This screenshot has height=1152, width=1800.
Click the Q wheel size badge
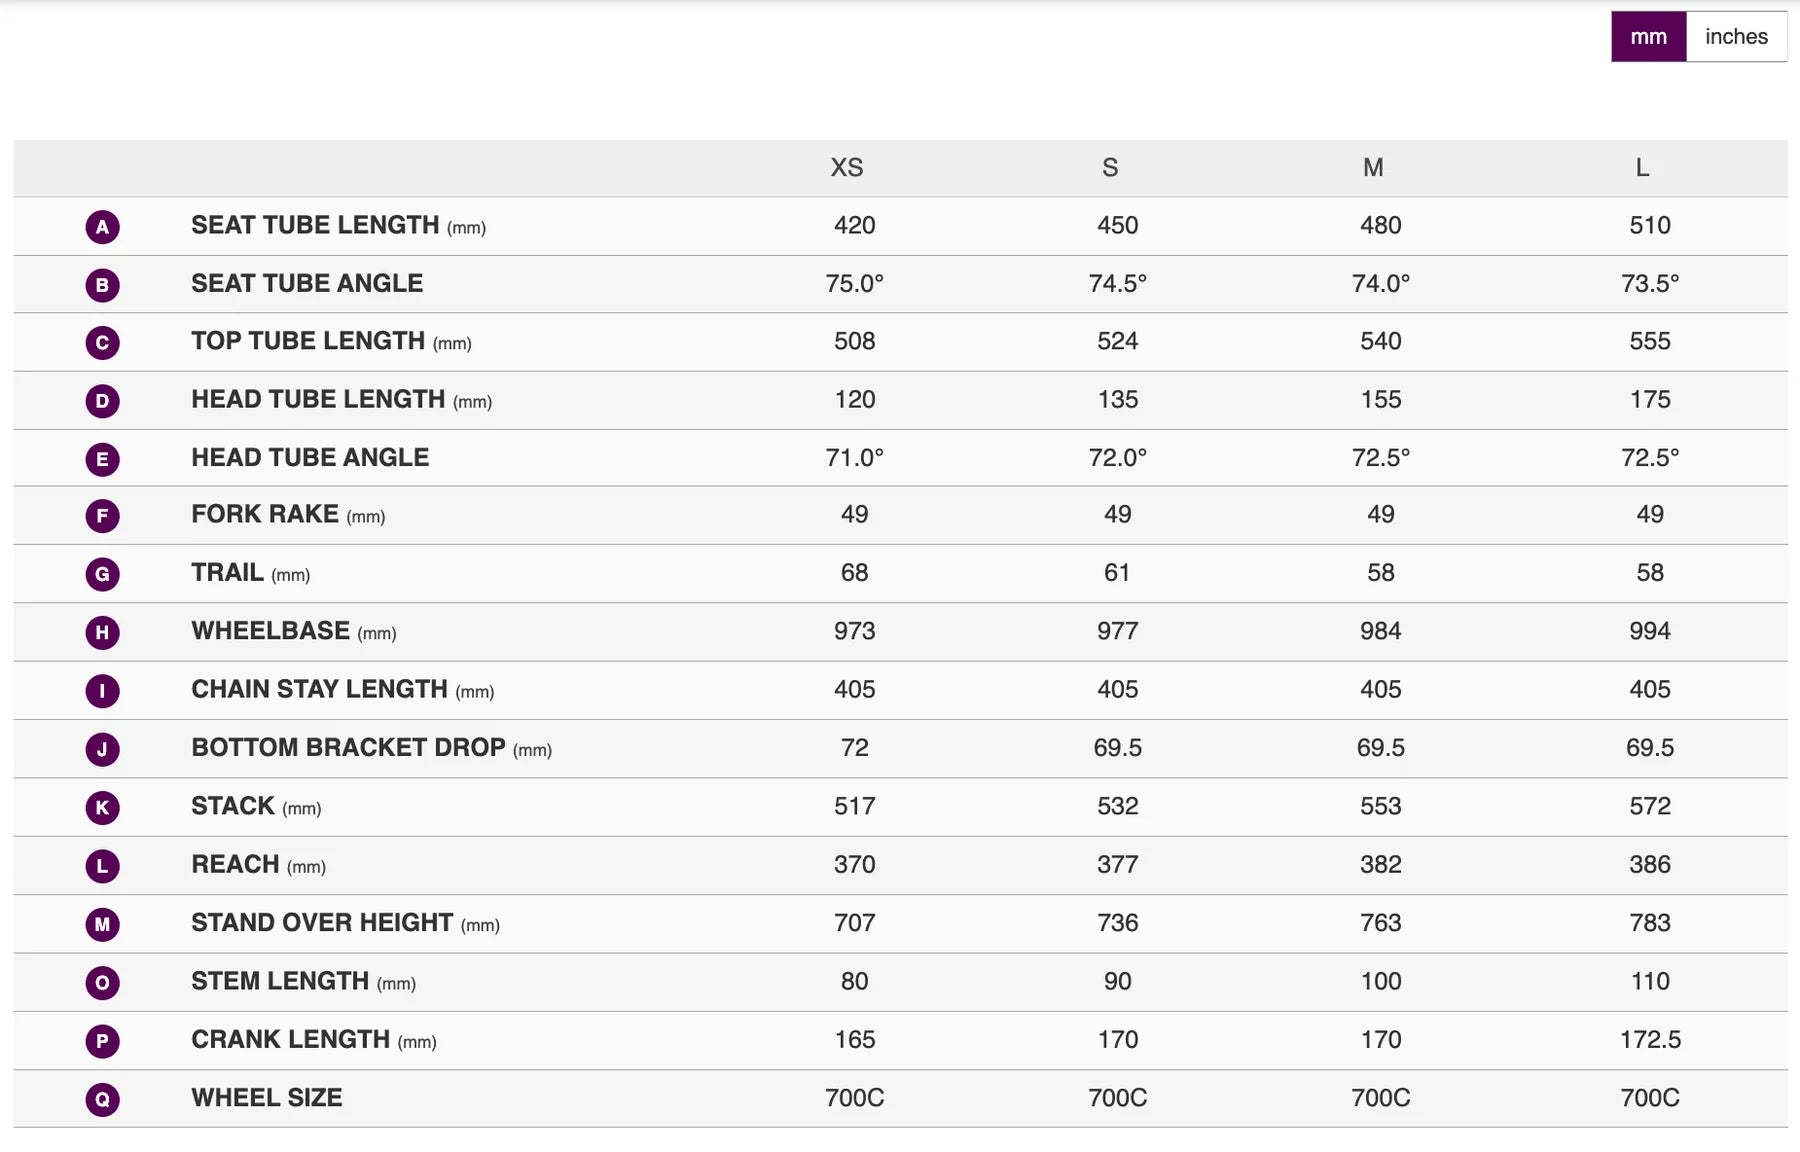click(102, 1099)
